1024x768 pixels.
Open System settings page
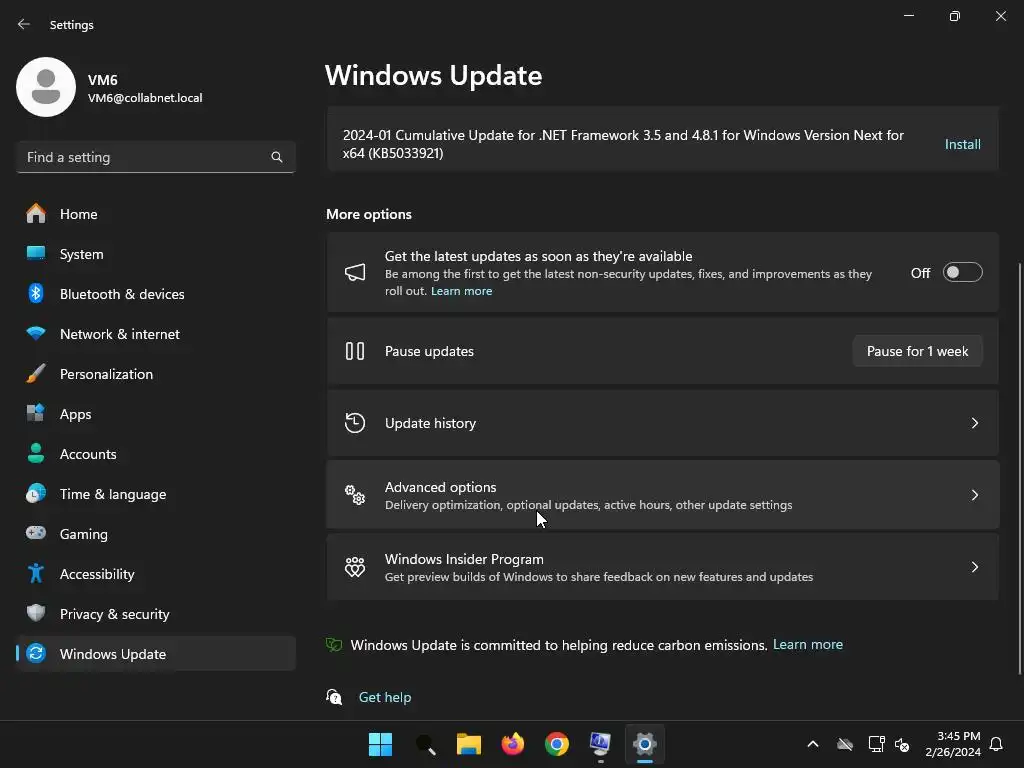(x=155, y=253)
